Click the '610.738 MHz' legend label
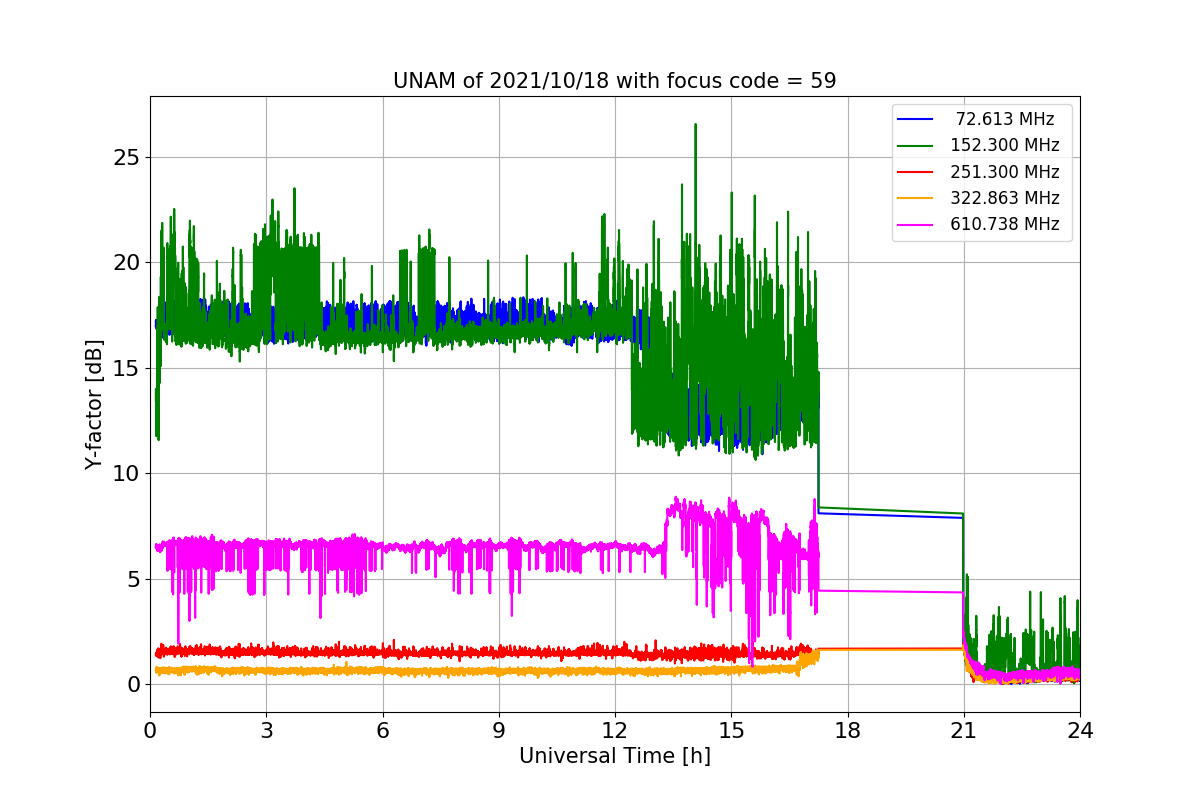This screenshot has height=800, width=1200. tap(1005, 224)
